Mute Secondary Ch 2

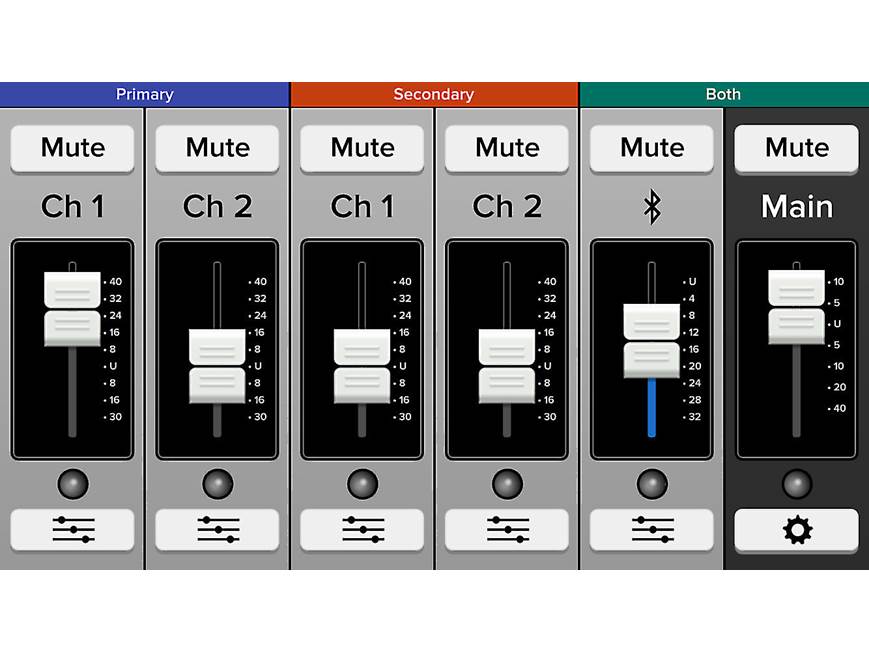tap(507, 149)
